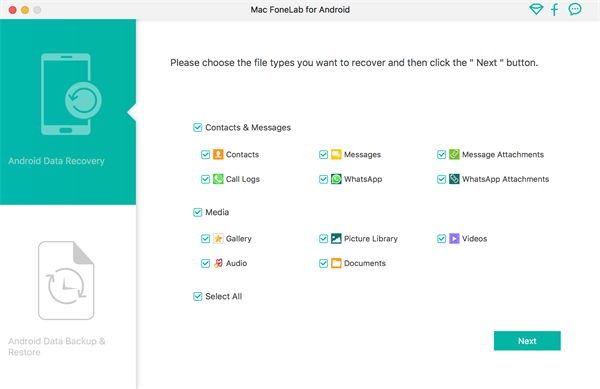
Task: Open the feedback chat bubble icon
Action: click(x=575, y=9)
